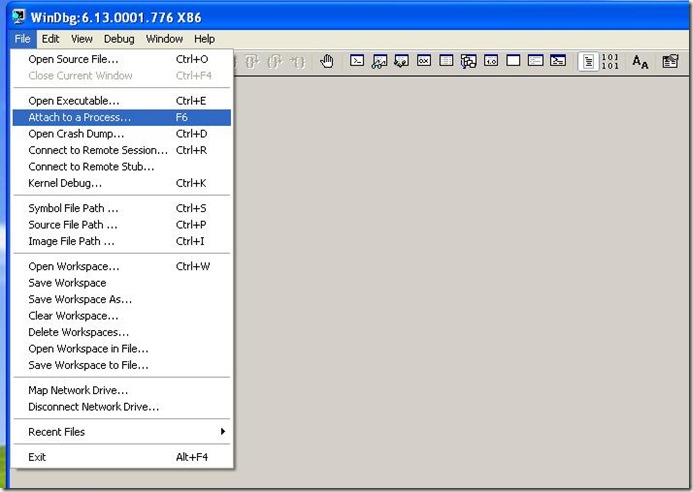This screenshot has height=492, width=693.
Task: Open Symbol File Path dialog entry
Action: pos(122,208)
